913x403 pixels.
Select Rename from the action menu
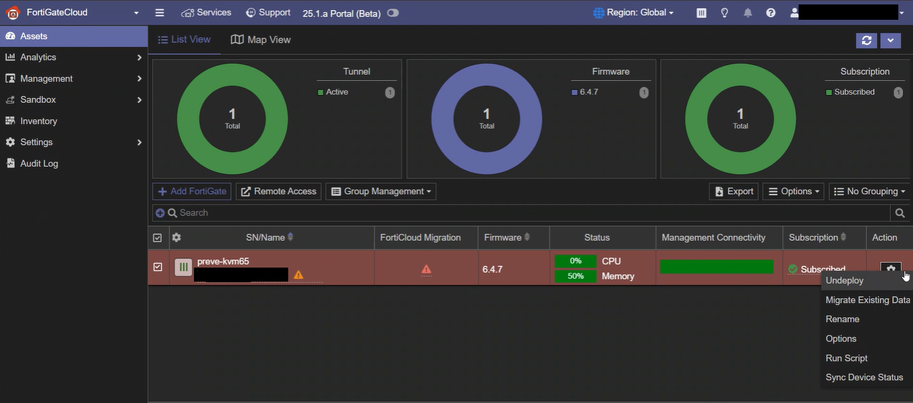[x=867, y=319]
